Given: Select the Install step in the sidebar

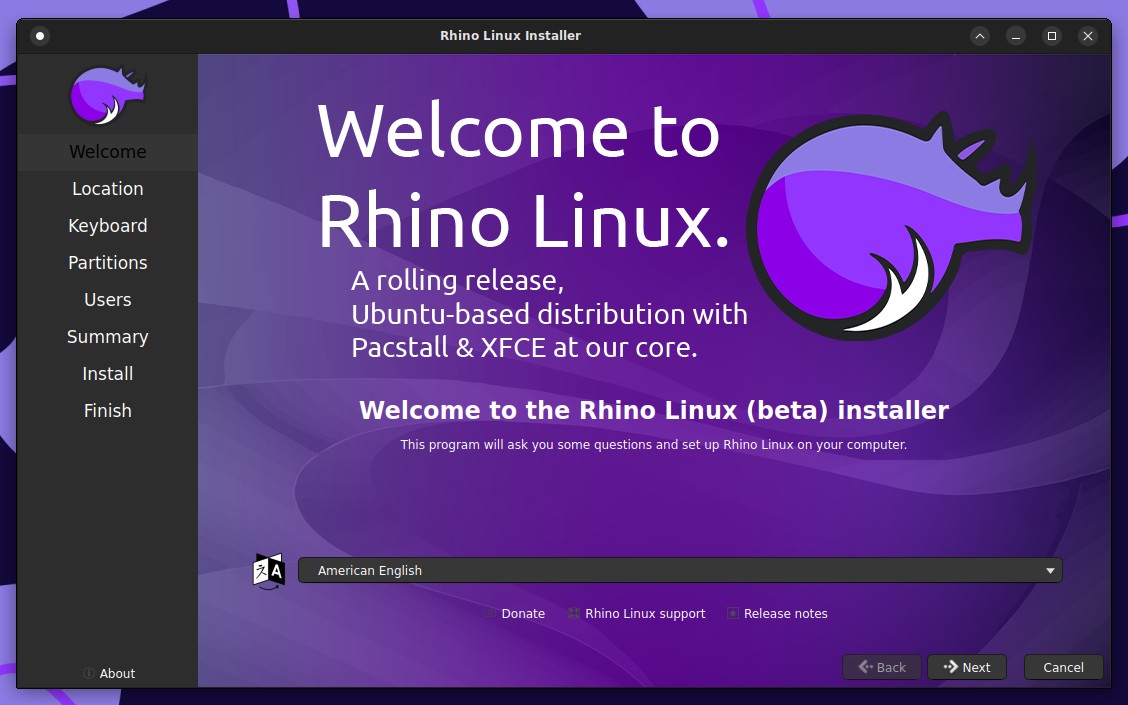Looking at the screenshot, I should tap(108, 374).
